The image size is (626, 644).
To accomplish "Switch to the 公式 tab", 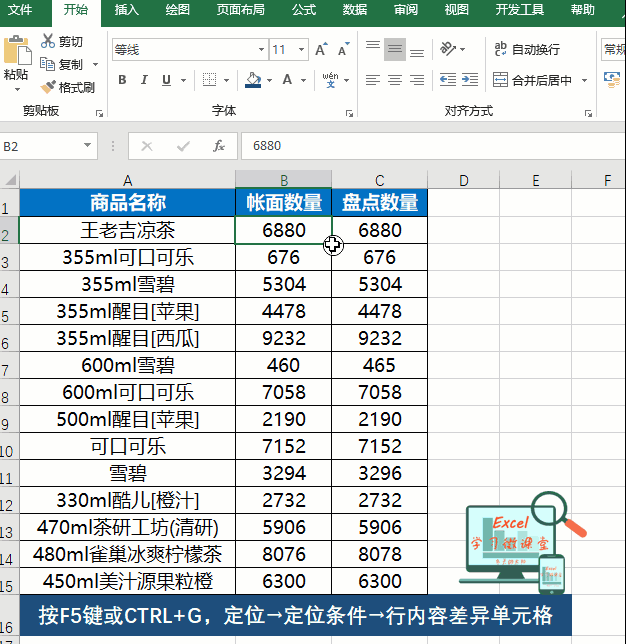I will pos(304,9).
